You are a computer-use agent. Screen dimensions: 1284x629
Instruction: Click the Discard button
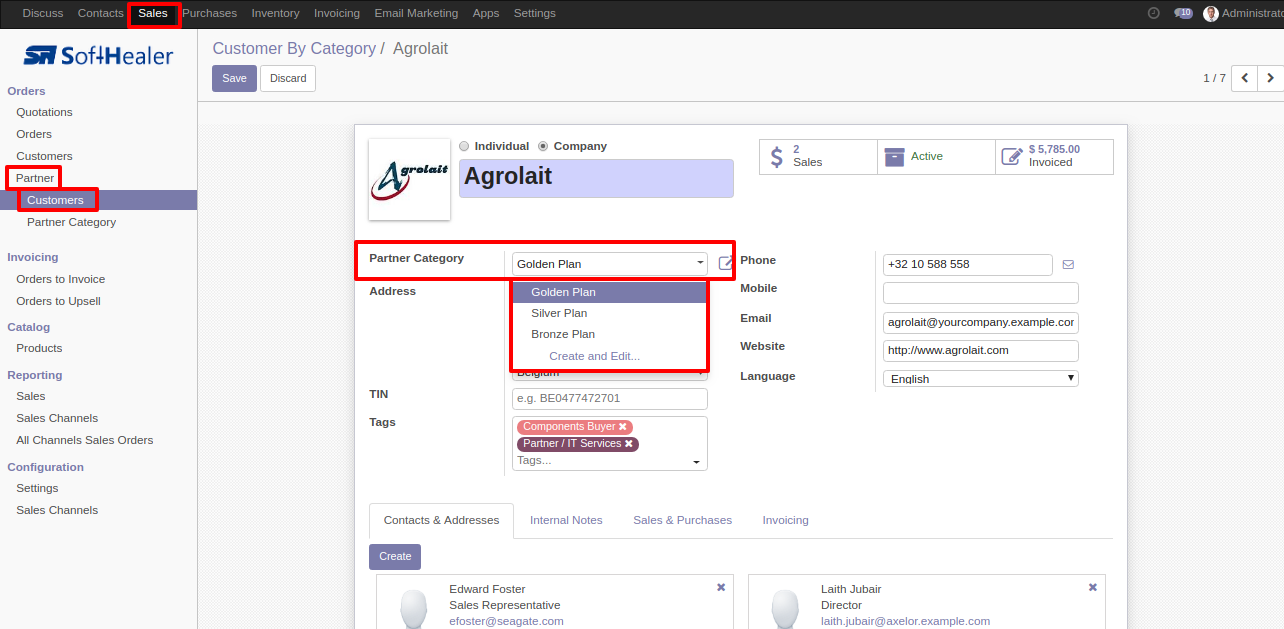(288, 78)
